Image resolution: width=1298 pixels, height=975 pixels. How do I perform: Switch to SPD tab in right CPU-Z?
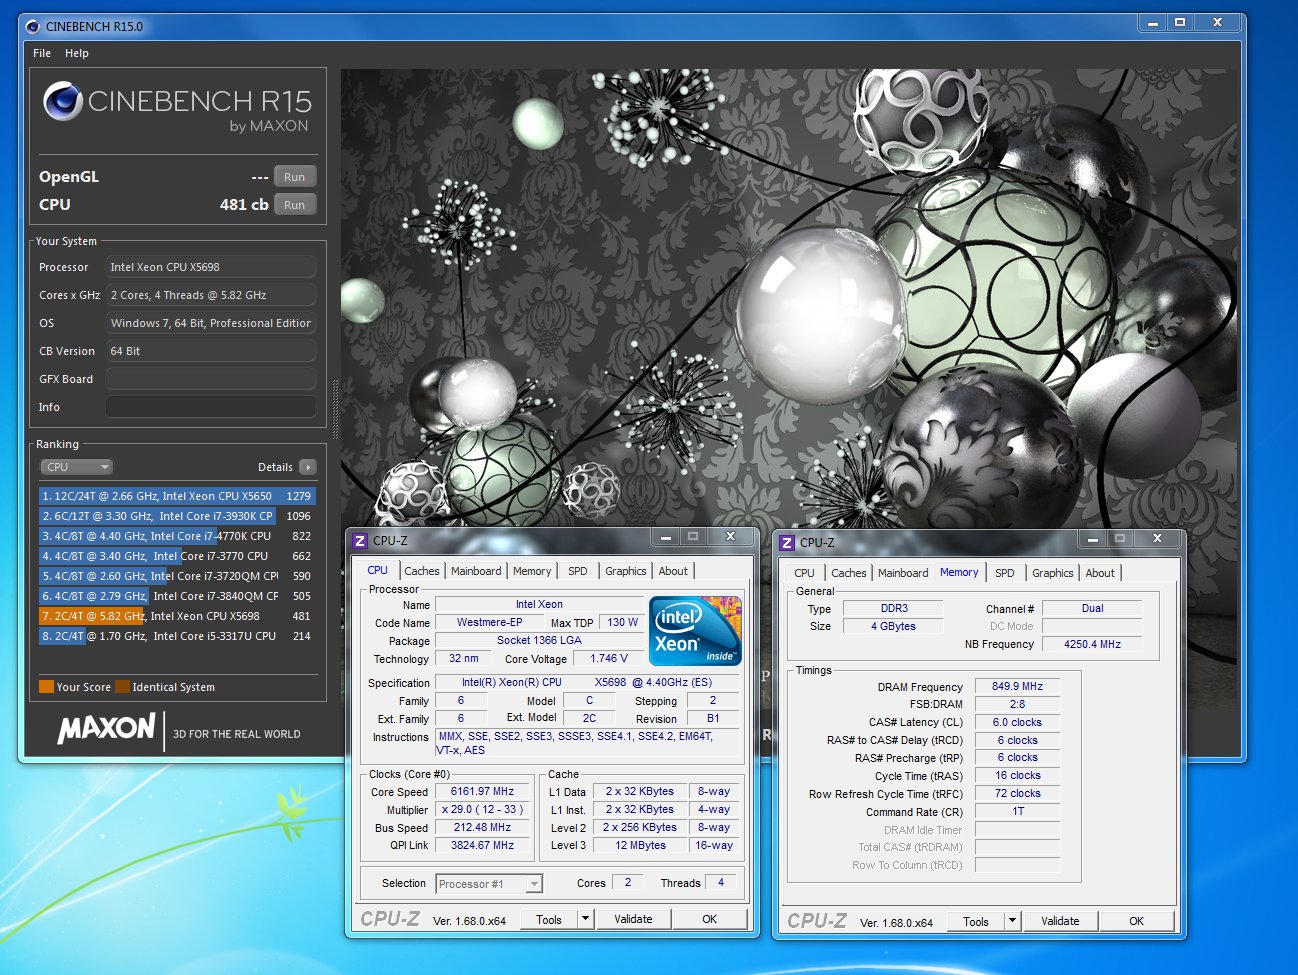[x=1005, y=573]
